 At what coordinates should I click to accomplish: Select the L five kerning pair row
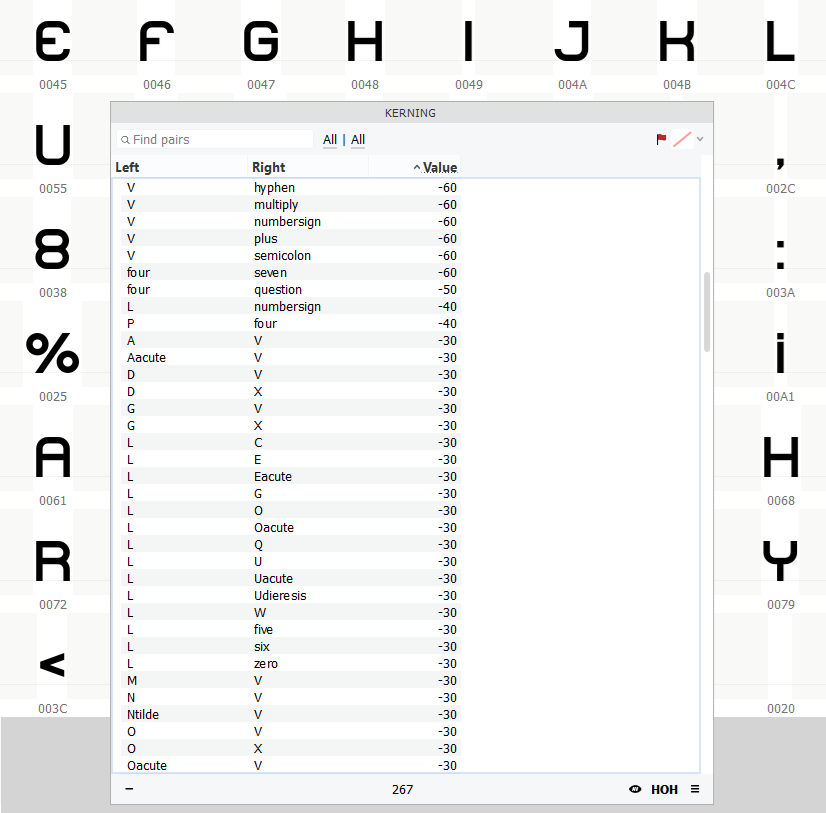(x=291, y=630)
